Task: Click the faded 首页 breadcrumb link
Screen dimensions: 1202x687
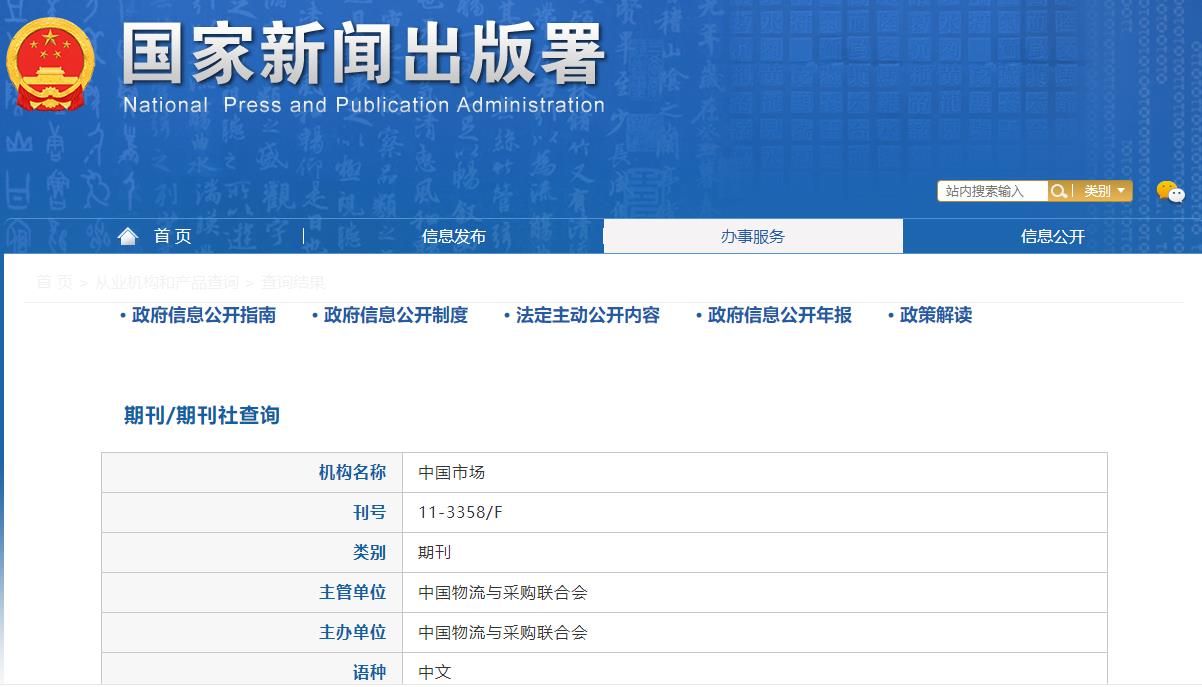Action: [54, 283]
